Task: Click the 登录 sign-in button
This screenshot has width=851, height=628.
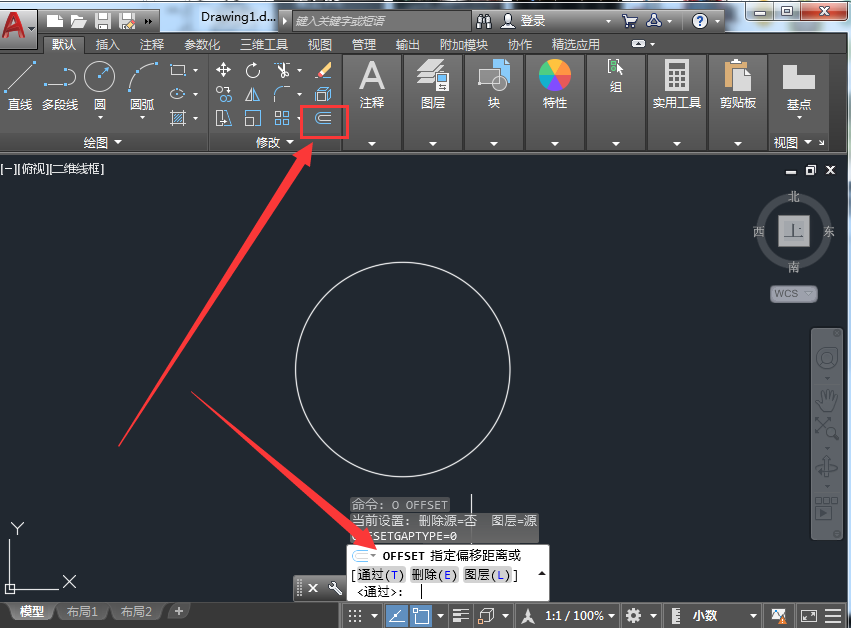Action: (x=524, y=21)
